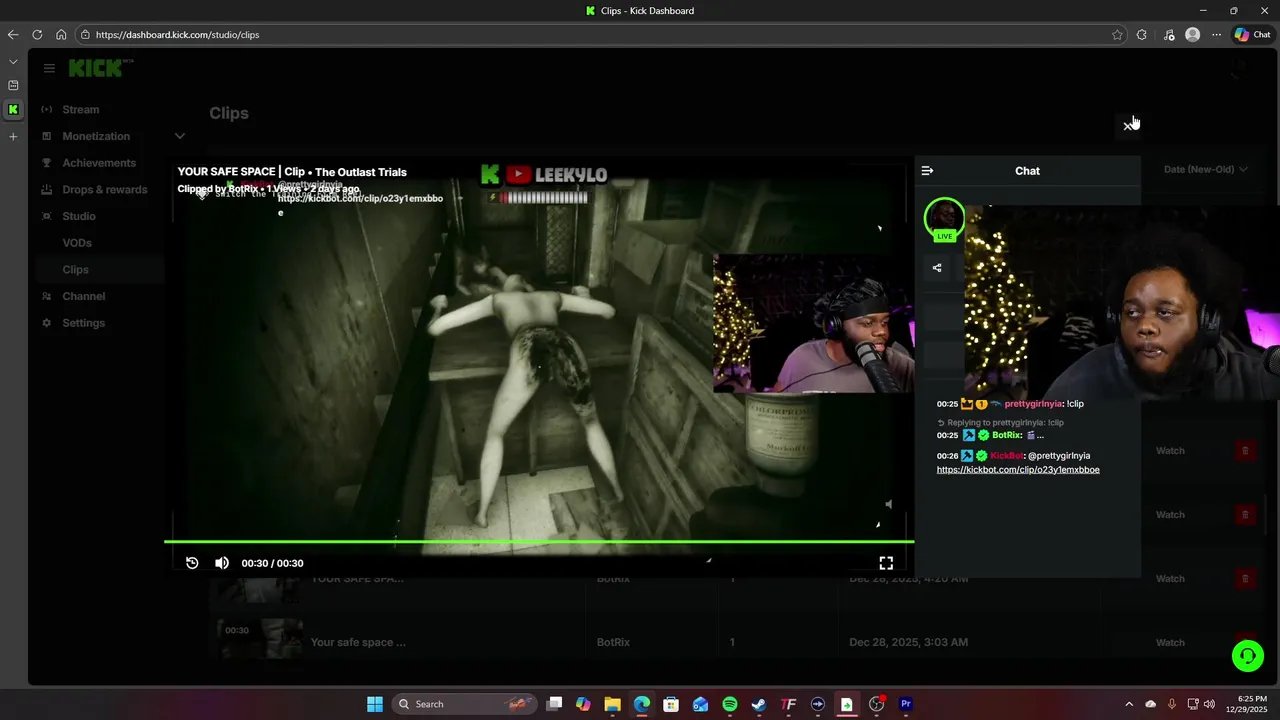
Task: Click the clip thumbnail marked 00:30
Action: click(259, 640)
